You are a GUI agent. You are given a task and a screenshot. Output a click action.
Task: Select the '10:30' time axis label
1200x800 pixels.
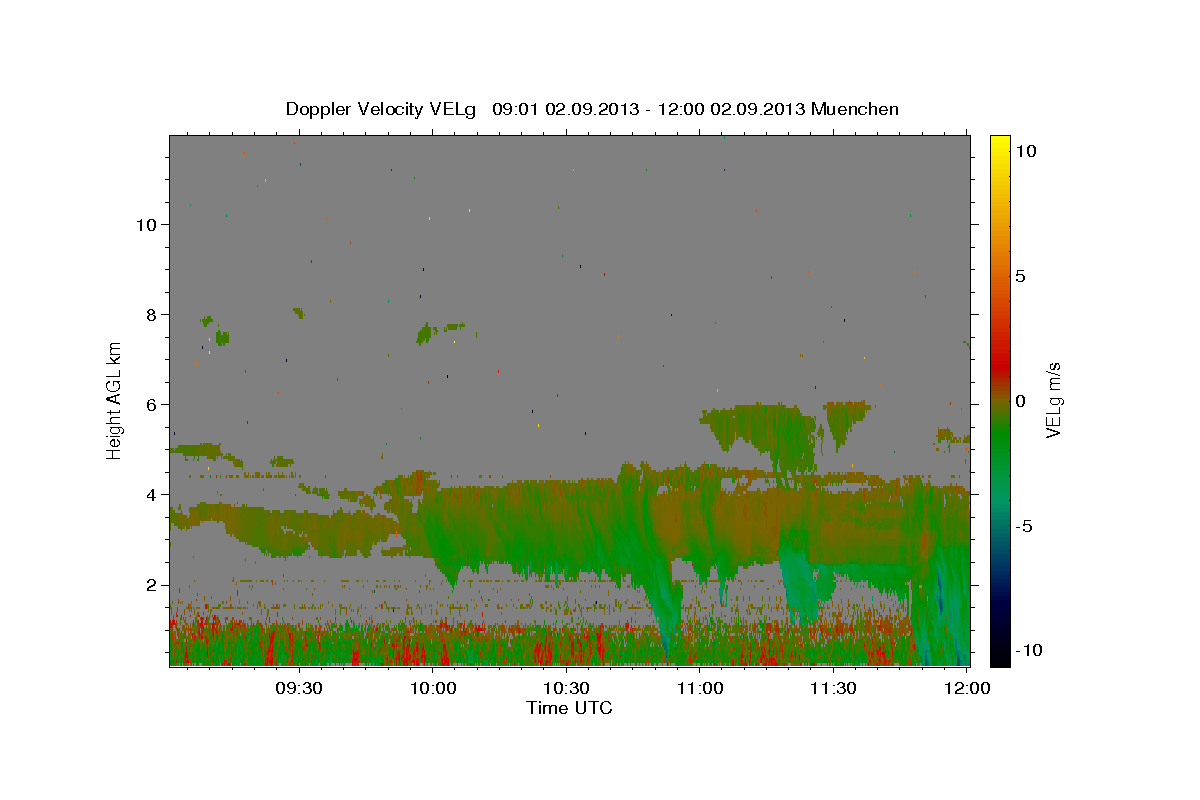tap(566, 688)
